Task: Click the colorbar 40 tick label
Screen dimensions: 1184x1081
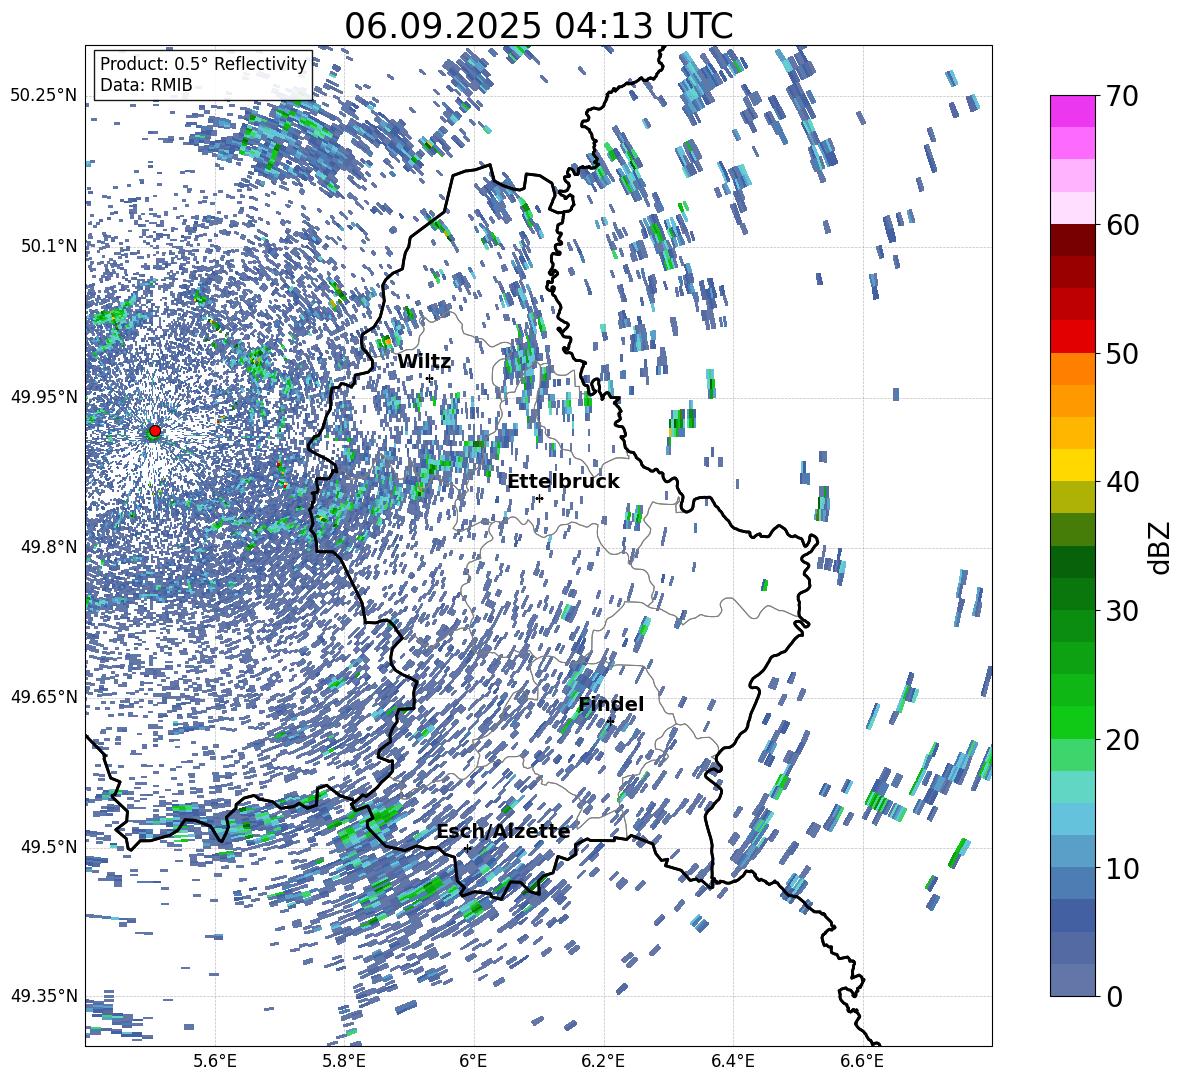Action: click(1121, 482)
